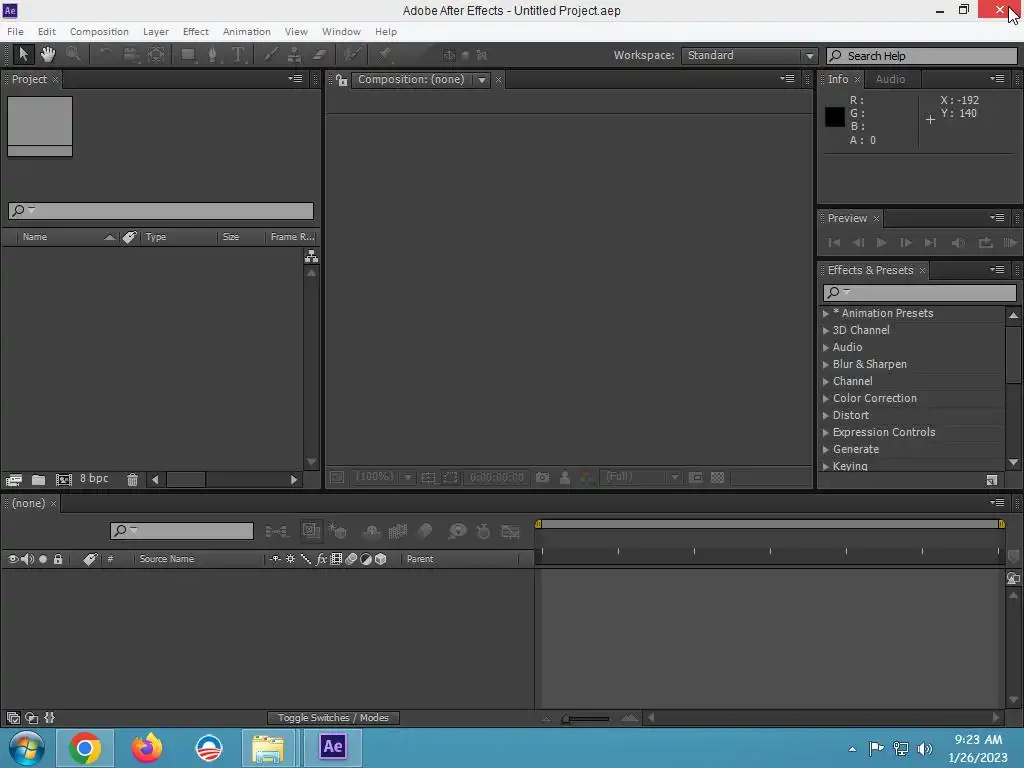Select the Unified Camera tool

[131, 55]
